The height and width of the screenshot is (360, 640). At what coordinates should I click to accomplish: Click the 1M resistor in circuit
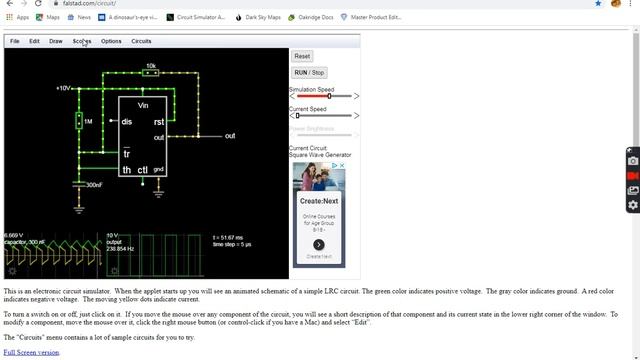[79, 120]
